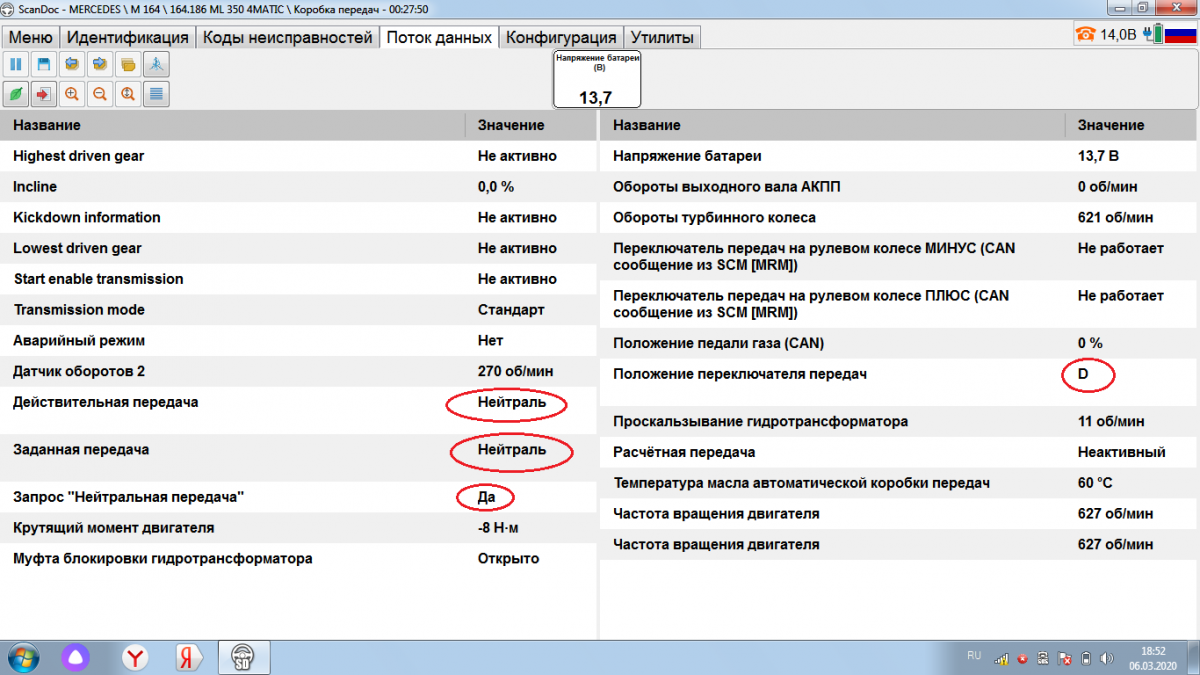Open Yandex Browser taskbar icon
The height and width of the screenshot is (675, 1200).
(x=135, y=658)
